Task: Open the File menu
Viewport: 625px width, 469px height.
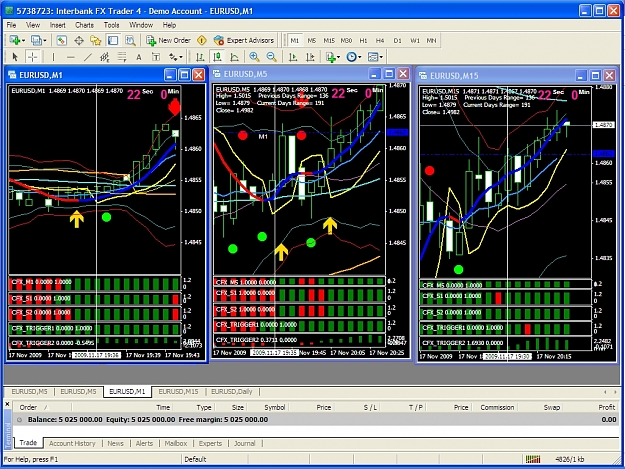Action: pyautogui.click(x=12, y=25)
